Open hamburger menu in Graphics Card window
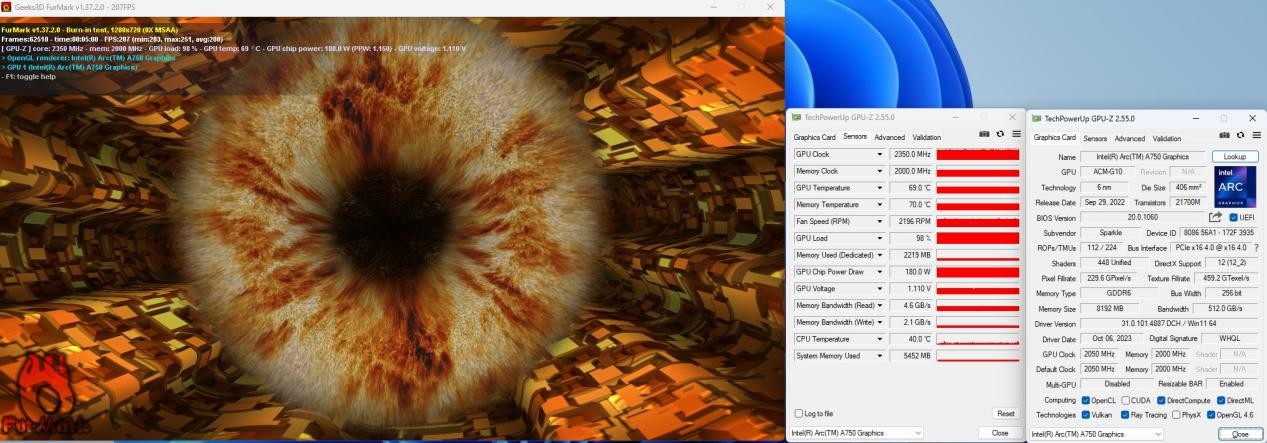Image resolution: width=1267 pixels, height=443 pixels. coord(1256,135)
